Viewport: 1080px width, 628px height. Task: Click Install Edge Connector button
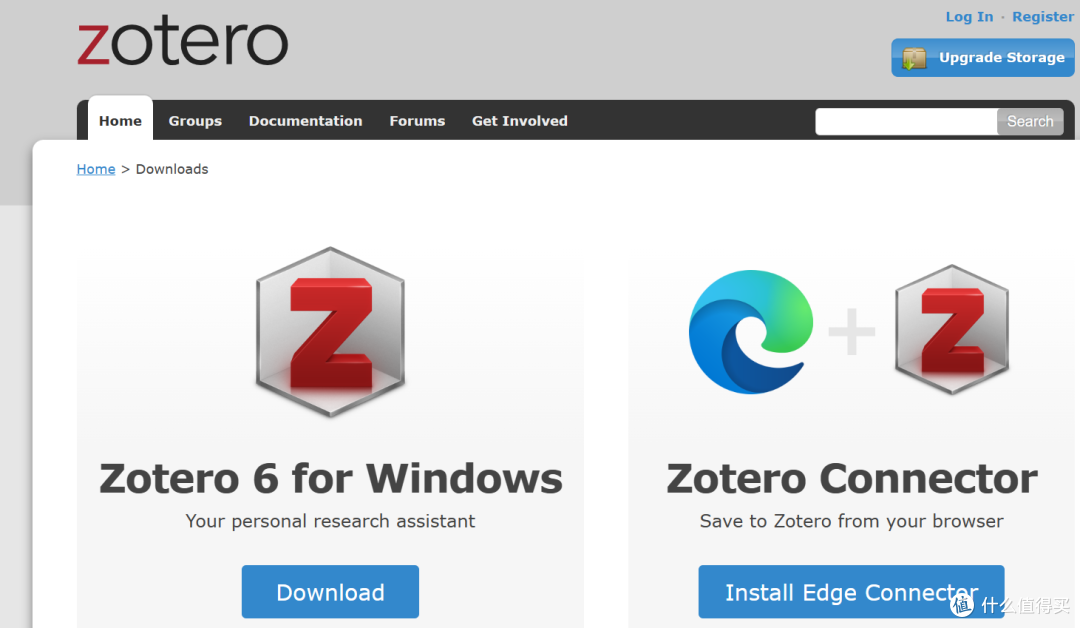[851, 592]
